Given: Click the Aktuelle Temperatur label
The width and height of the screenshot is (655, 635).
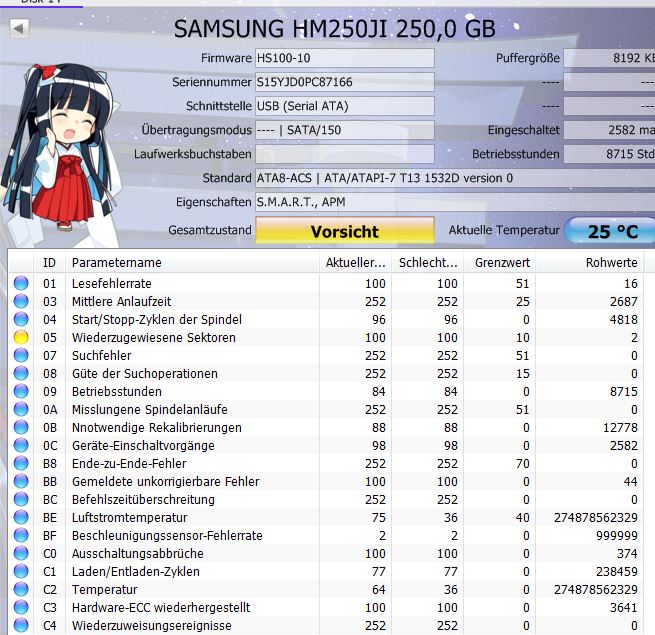Looking at the screenshot, I should 504,230.
